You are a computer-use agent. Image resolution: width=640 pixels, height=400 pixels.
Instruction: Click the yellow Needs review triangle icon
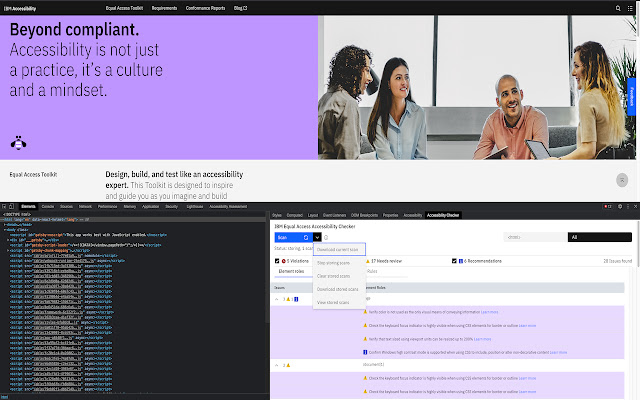pos(368,261)
